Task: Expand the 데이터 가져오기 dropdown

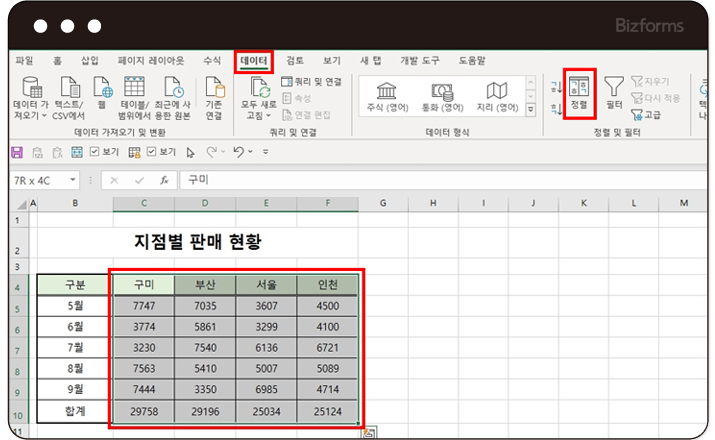Action: click(45, 116)
